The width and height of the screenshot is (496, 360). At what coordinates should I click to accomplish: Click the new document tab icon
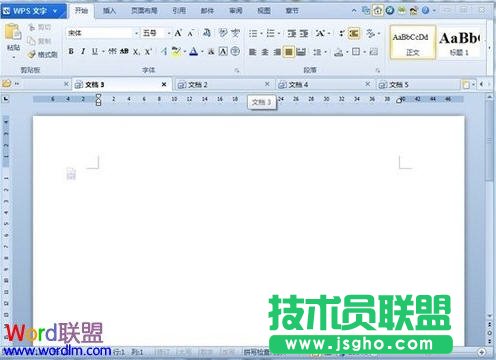(466, 85)
